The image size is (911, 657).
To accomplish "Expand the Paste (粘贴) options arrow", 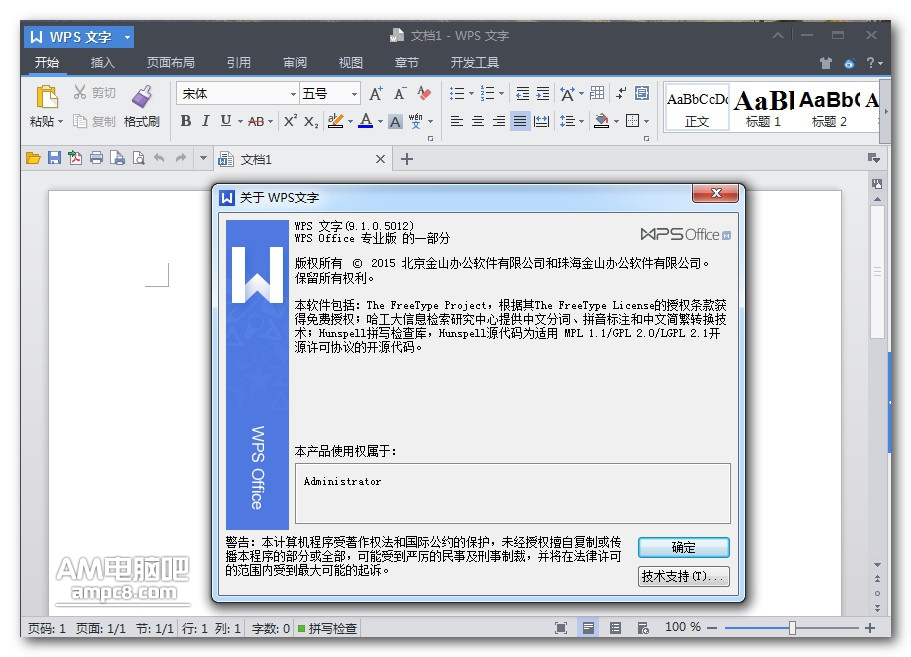I will click(60, 121).
